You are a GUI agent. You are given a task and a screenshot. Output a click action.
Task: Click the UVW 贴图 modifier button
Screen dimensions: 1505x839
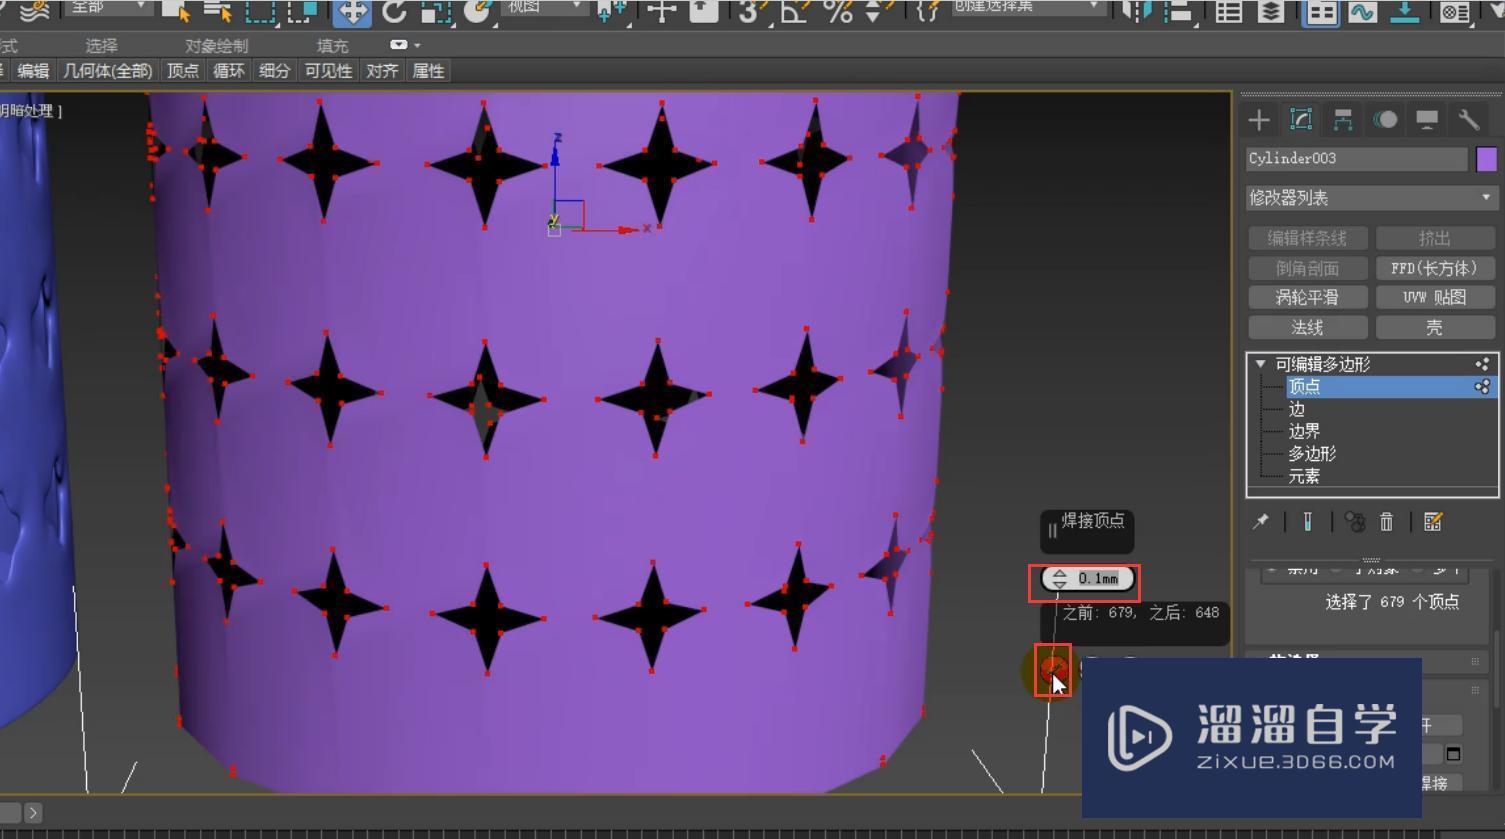pos(1434,298)
